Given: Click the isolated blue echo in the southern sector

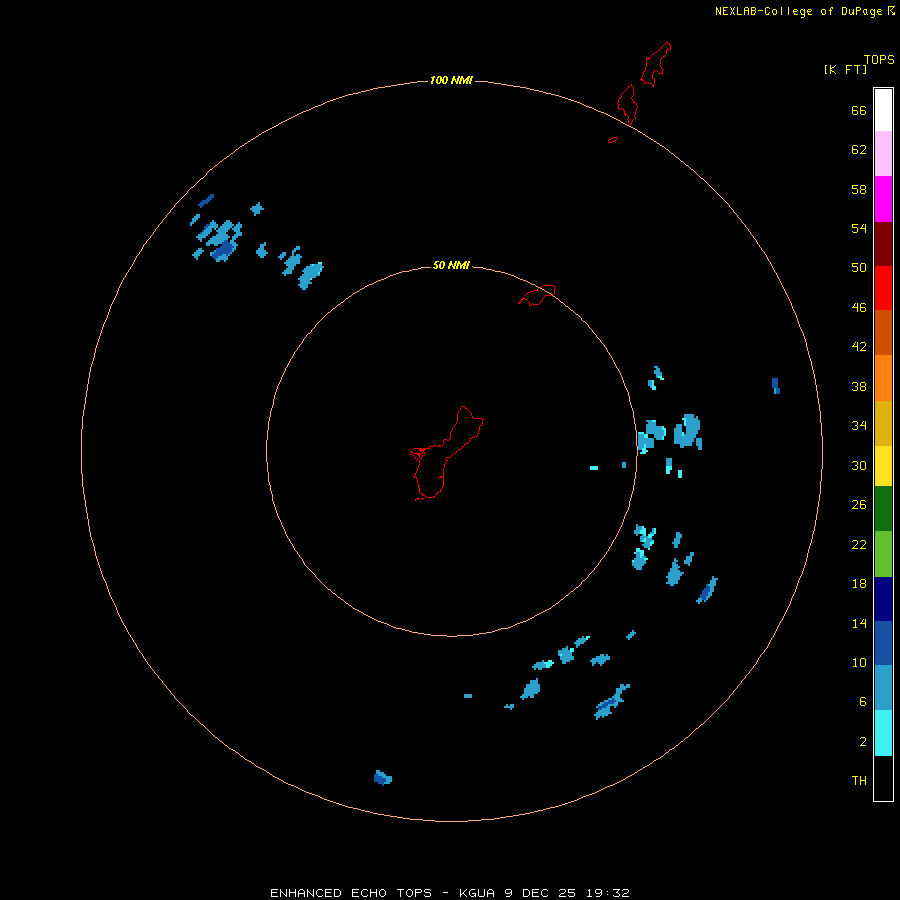Looking at the screenshot, I should tap(383, 778).
